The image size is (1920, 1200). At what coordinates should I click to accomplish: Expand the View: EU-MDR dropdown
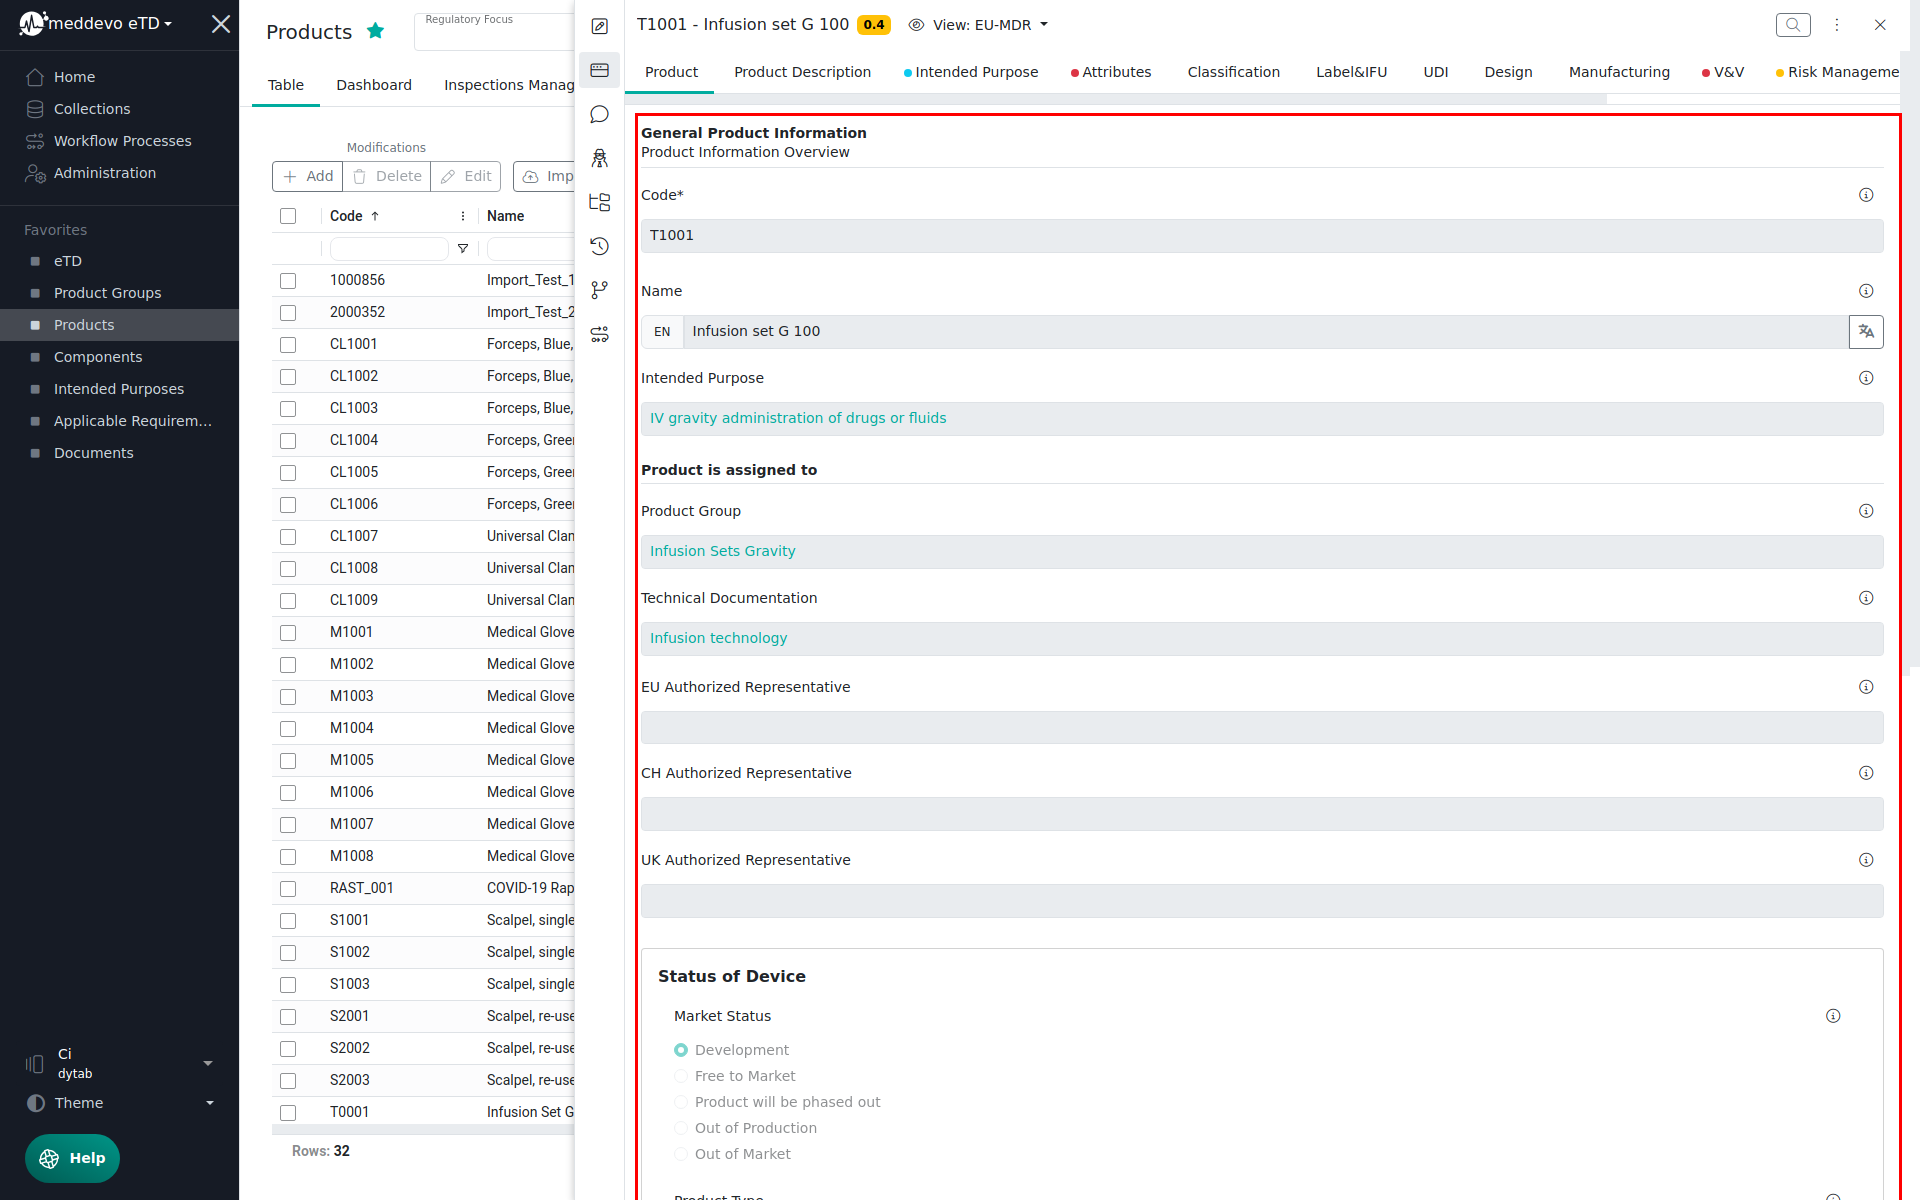(x=980, y=25)
